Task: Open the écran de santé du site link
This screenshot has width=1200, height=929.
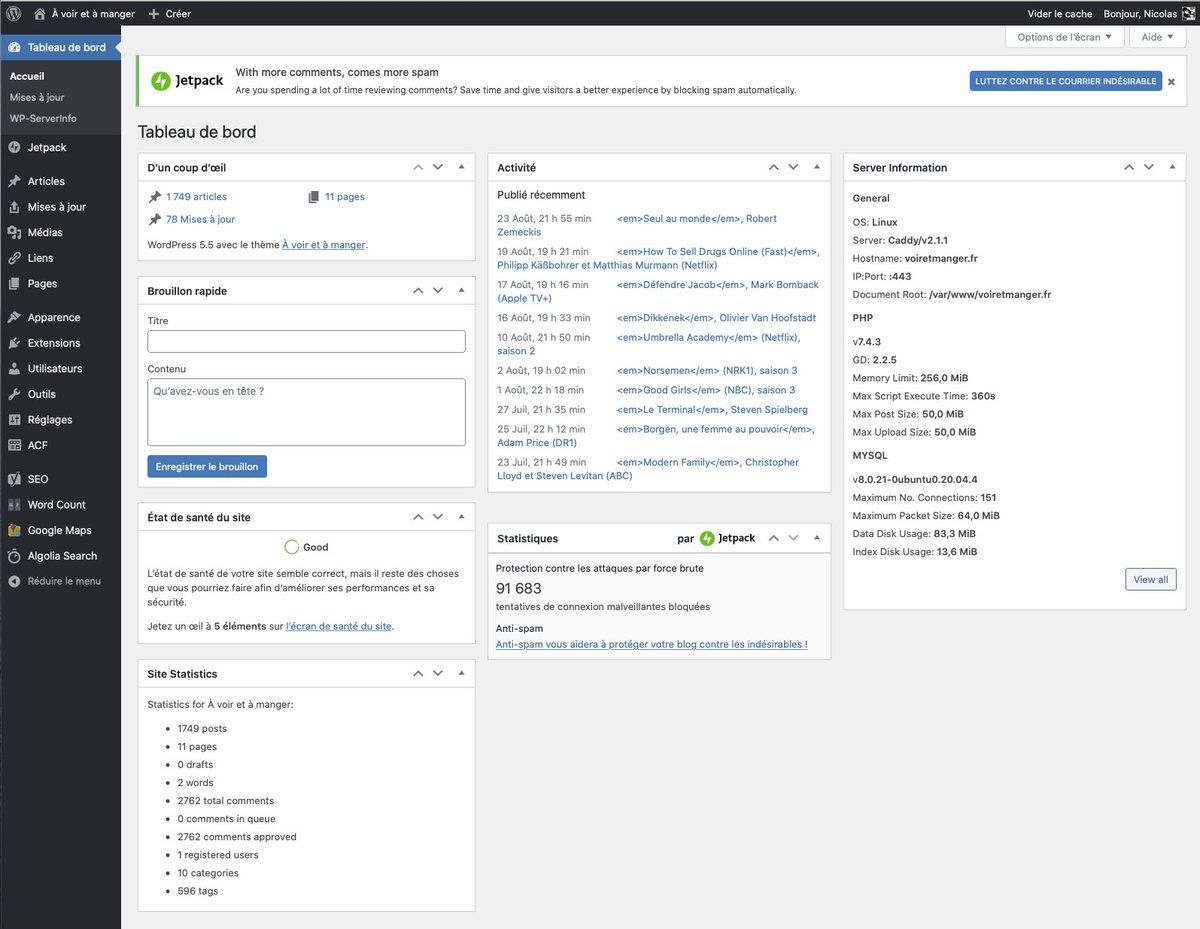Action: point(338,626)
